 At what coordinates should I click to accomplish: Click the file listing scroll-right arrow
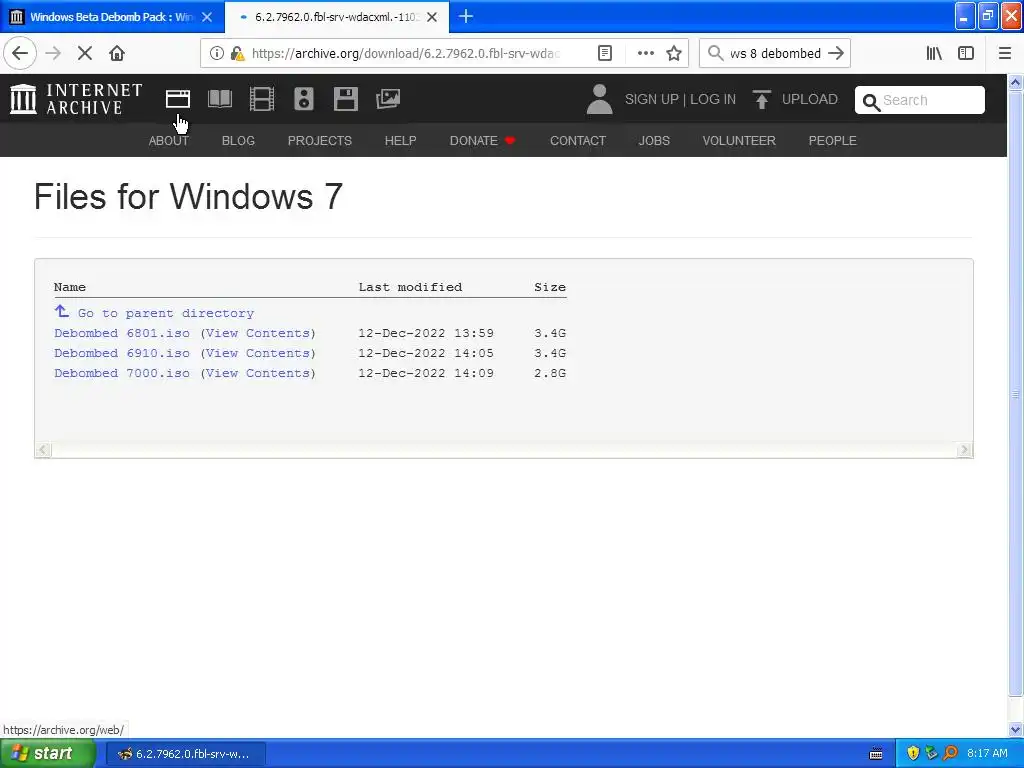click(x=964, y=450)
